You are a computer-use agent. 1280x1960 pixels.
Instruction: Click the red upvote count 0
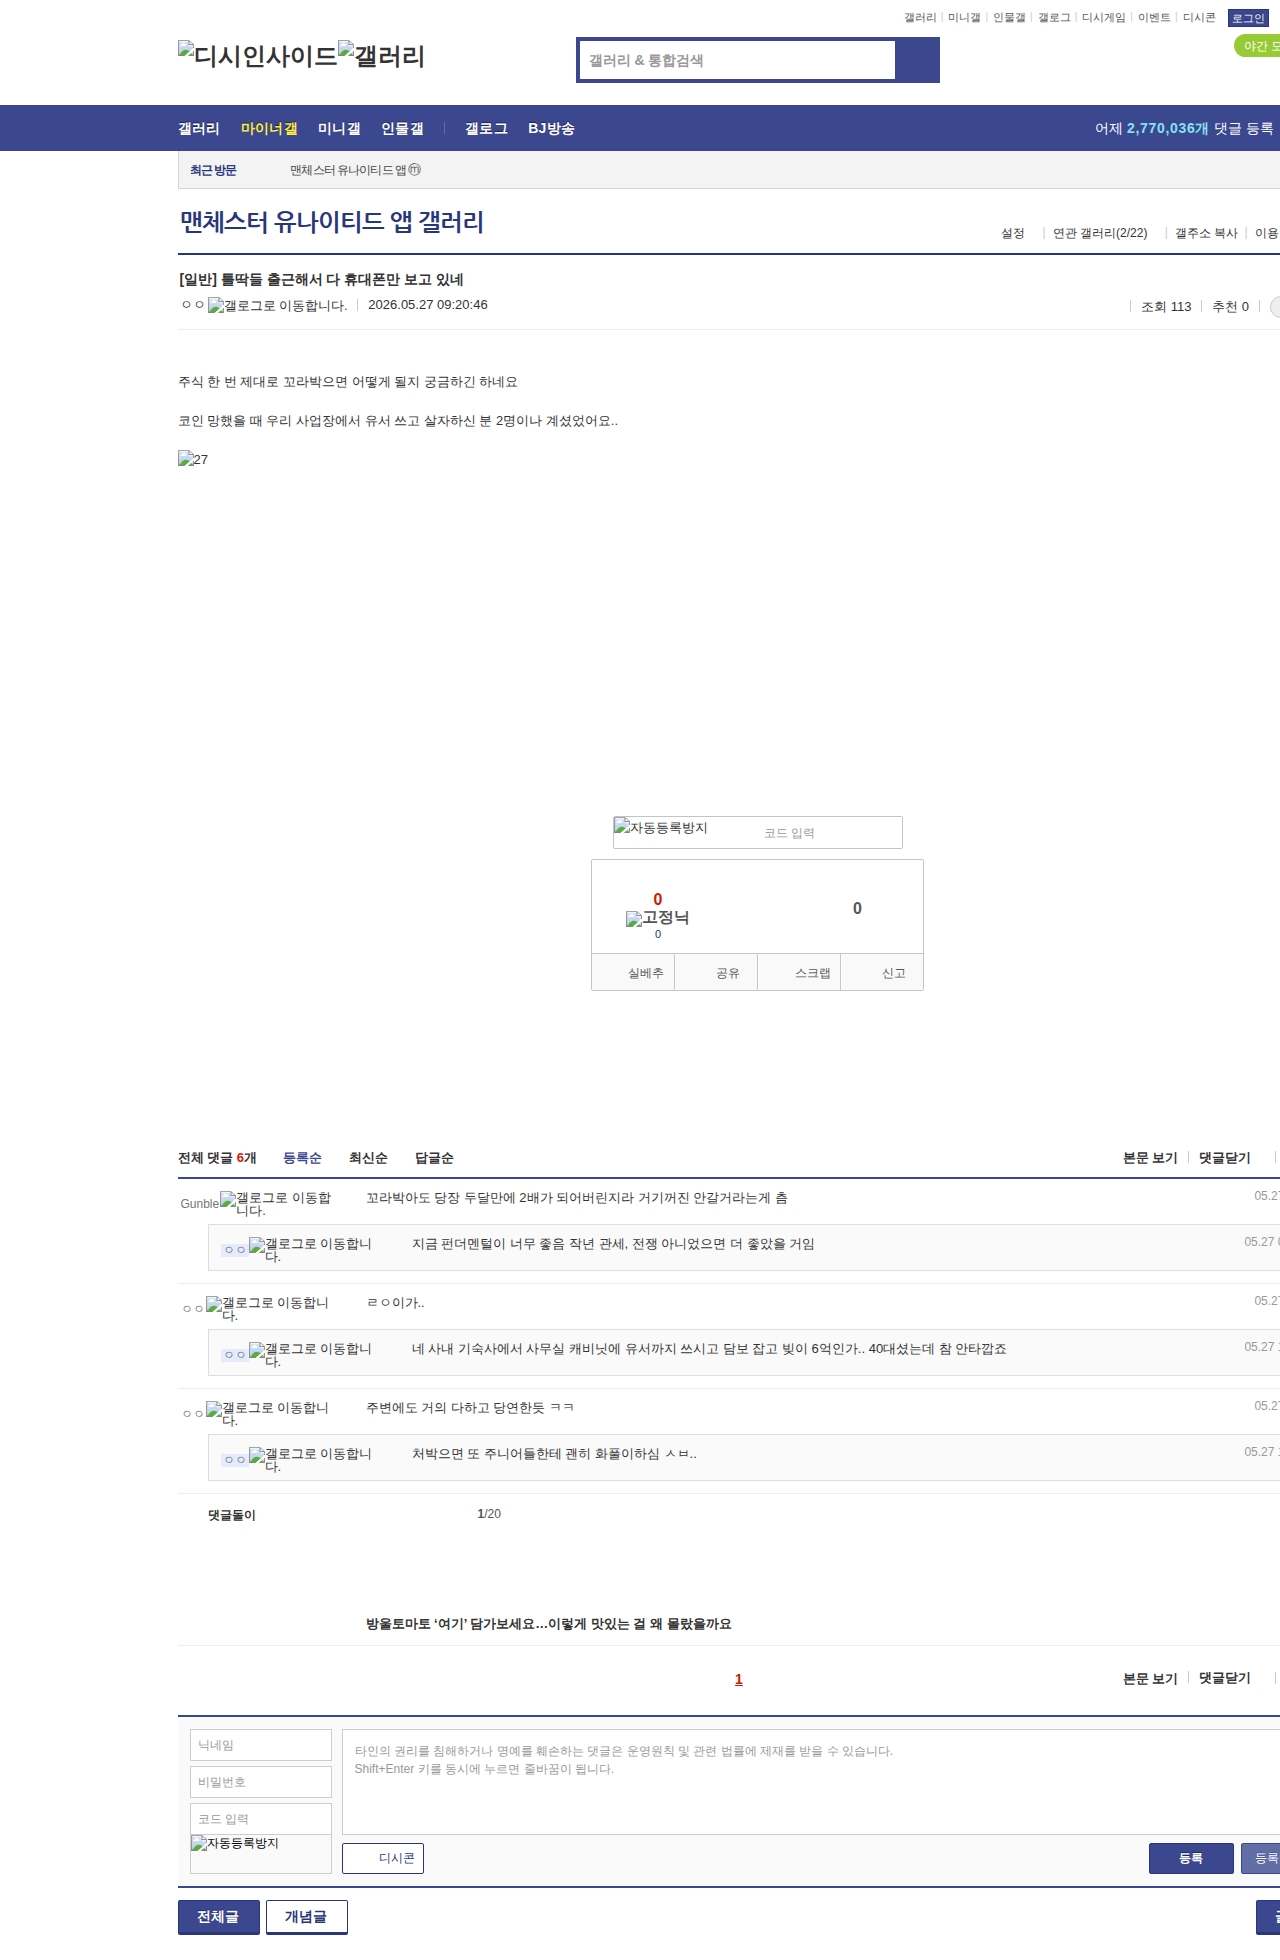click(x=658, y=899)
